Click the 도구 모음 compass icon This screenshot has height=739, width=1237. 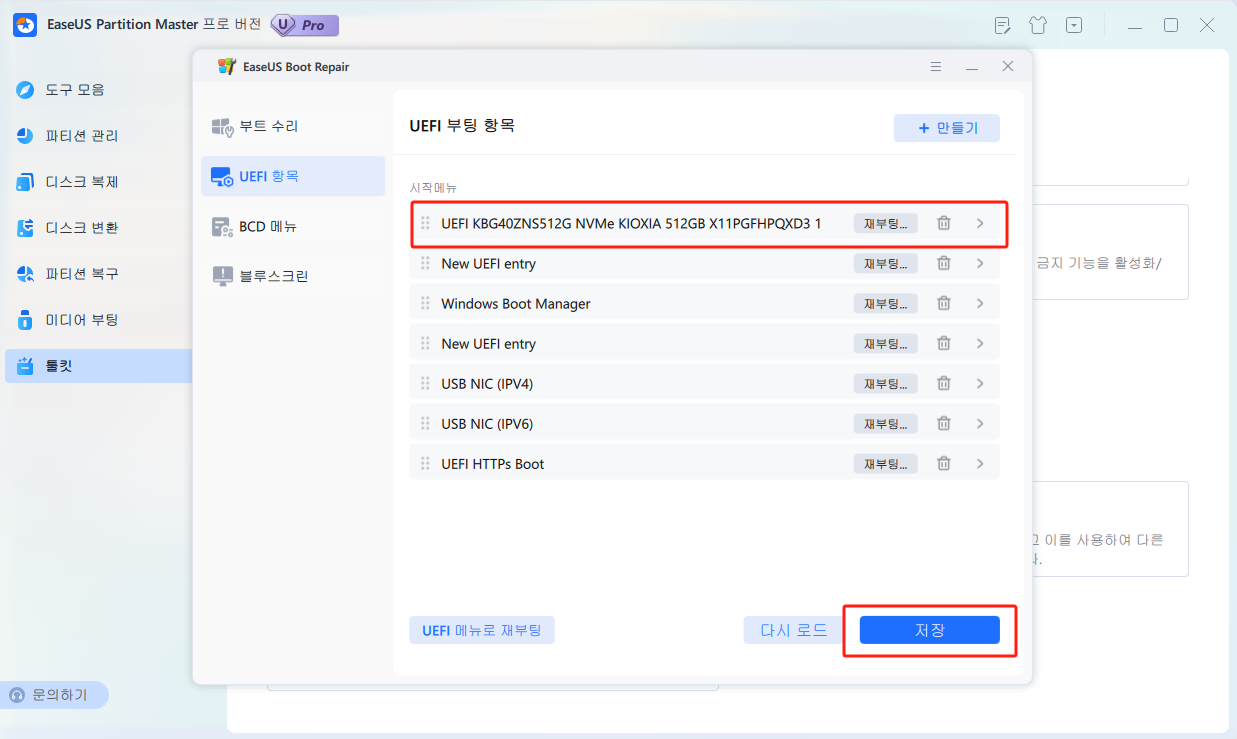pyautogui.click(x=25, y=89)
